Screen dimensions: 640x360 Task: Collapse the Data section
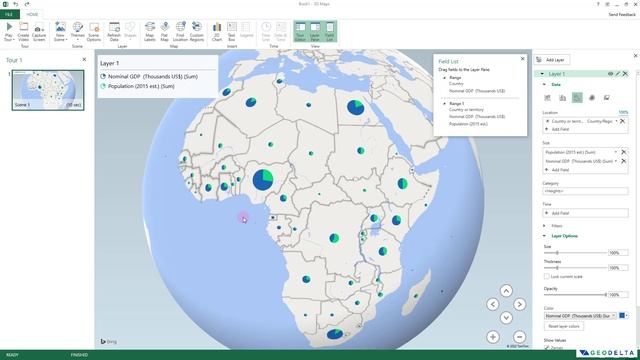(x=544, y=84)
